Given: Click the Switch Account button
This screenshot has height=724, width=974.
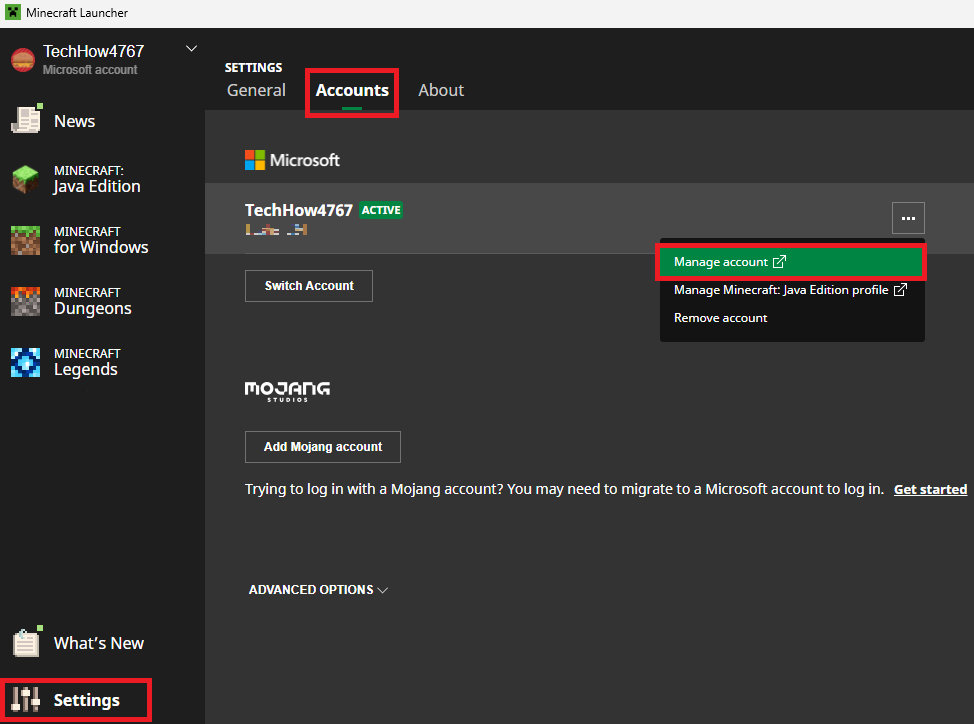Looking at the screenshot, I should point(309,286).
